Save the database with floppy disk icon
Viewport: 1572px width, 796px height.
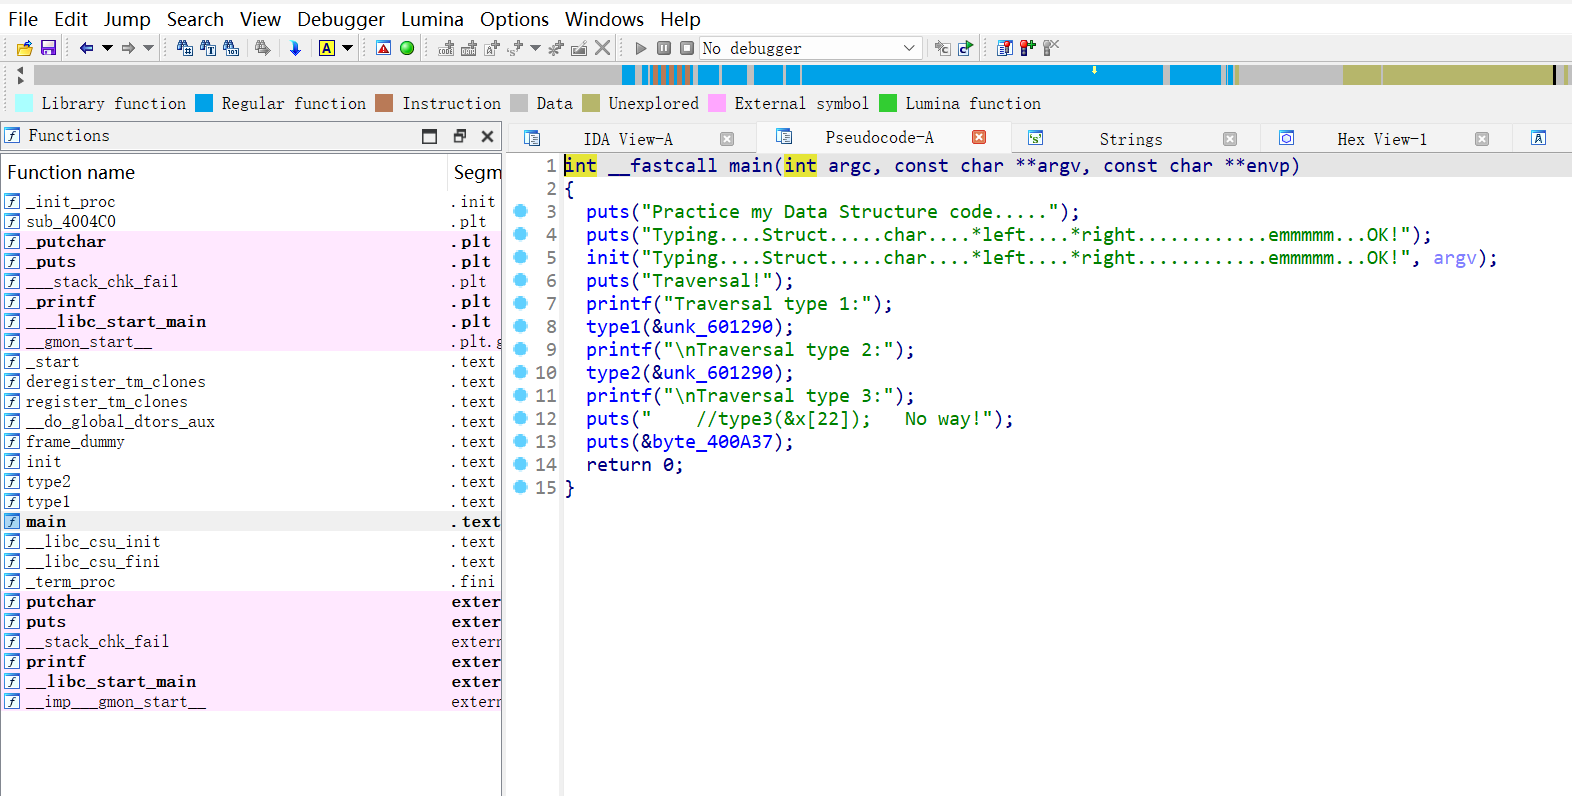coord(47,48)
